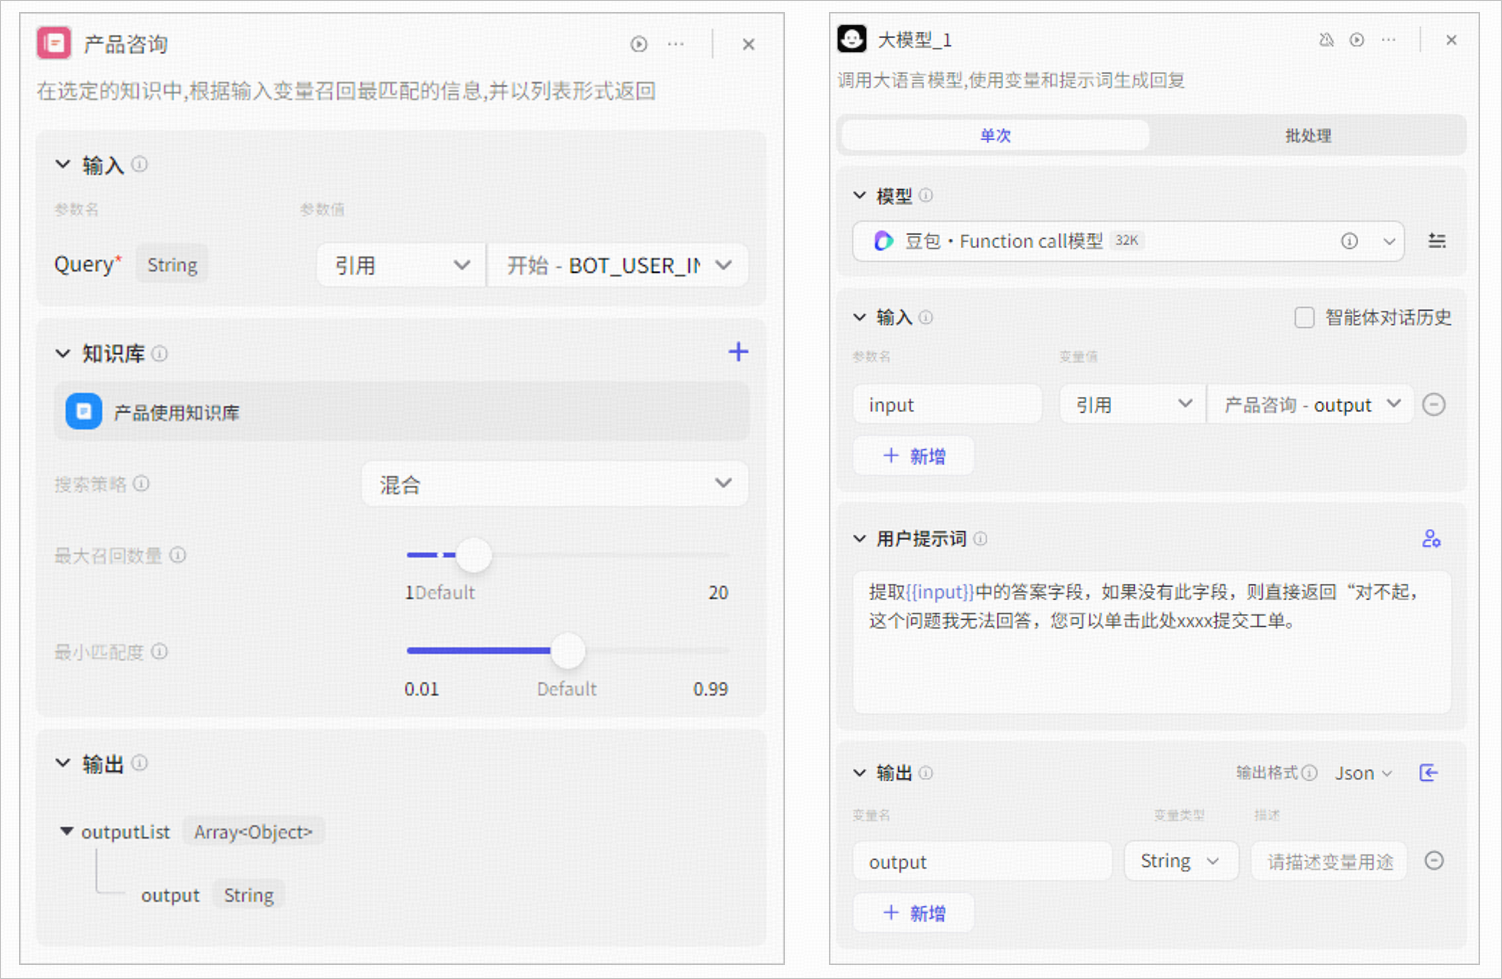The height and width of the screenshot is (979, 1502).
Task: Remove the input parameter row minus icon
Action: coord(1434,404)
